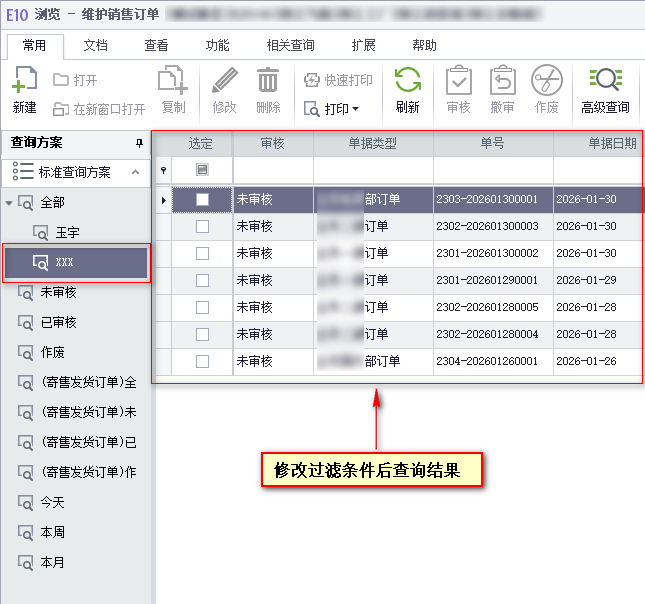Switch to the 文档 tab
The height and width of the screenshot is (604, 645).
coord(95,46)
